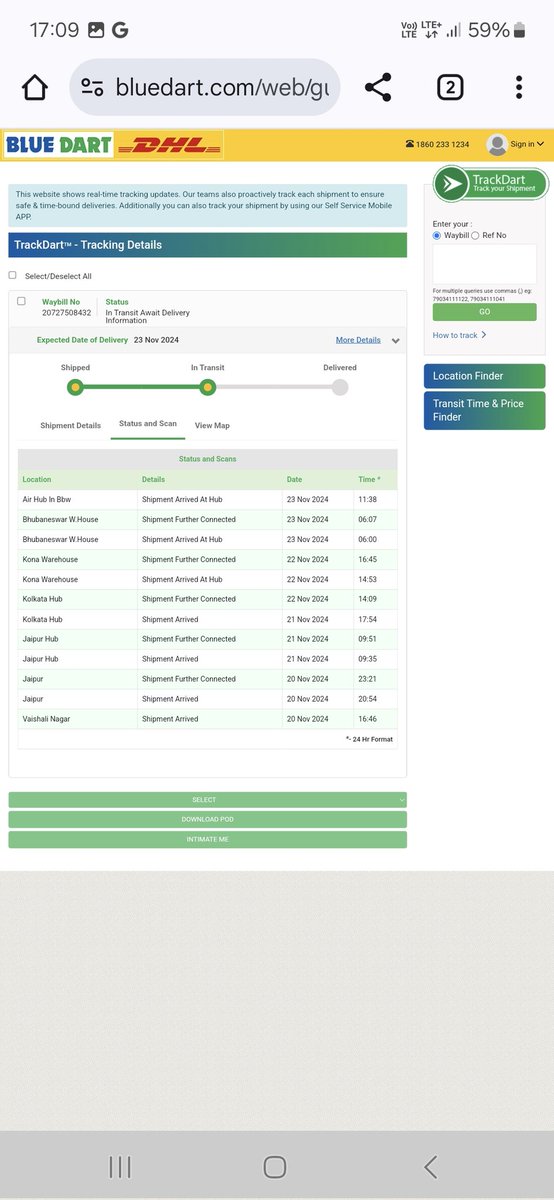Tap the Android home navigation button
The image size is (554, 1200).
tap(275, 1166)
